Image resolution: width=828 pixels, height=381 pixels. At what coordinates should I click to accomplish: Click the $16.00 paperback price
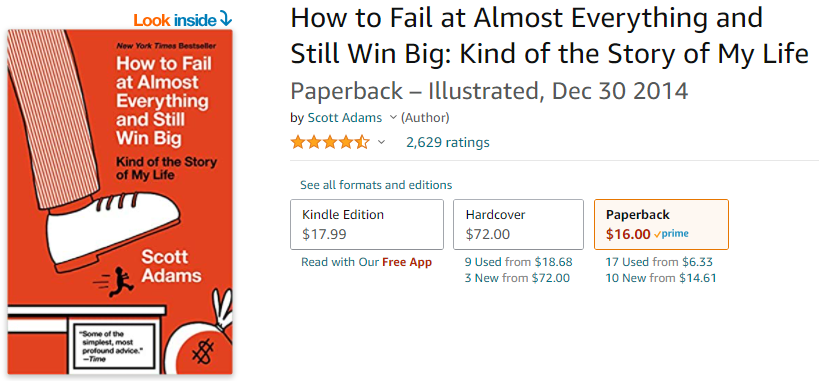(x=628, y=234)
